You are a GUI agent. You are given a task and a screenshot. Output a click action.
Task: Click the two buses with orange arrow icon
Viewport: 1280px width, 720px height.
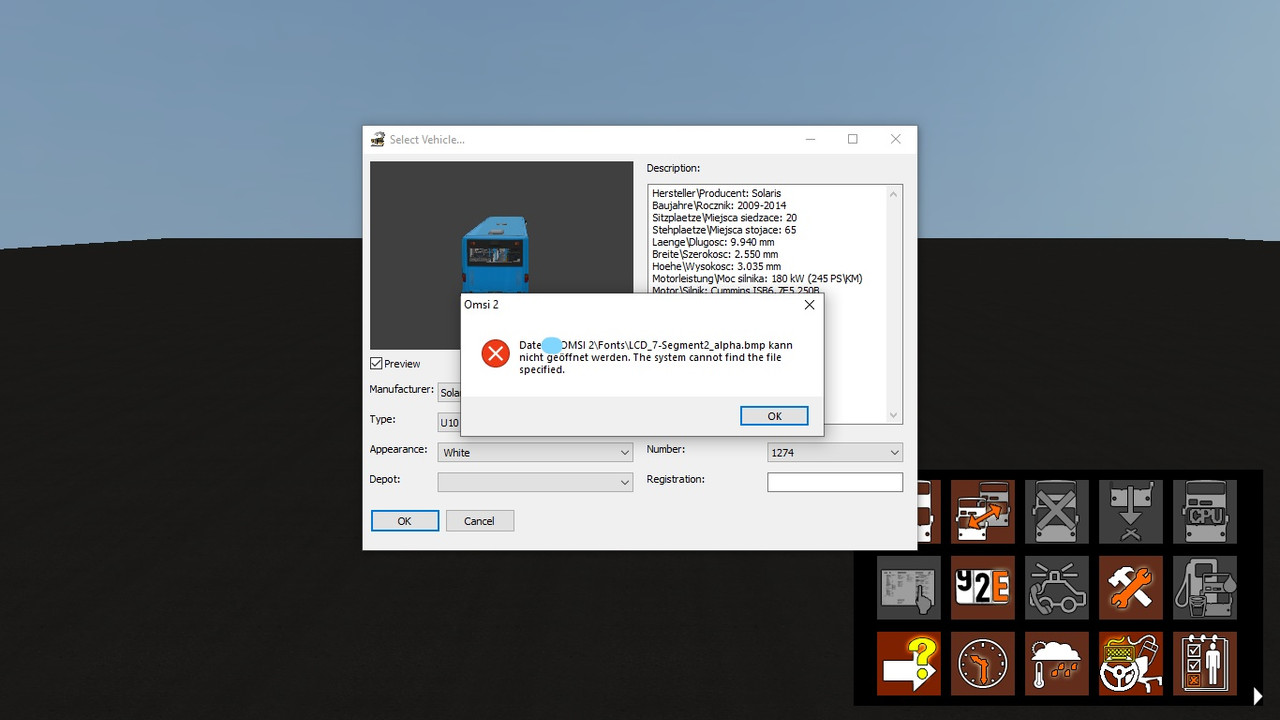tap(983, 512)
